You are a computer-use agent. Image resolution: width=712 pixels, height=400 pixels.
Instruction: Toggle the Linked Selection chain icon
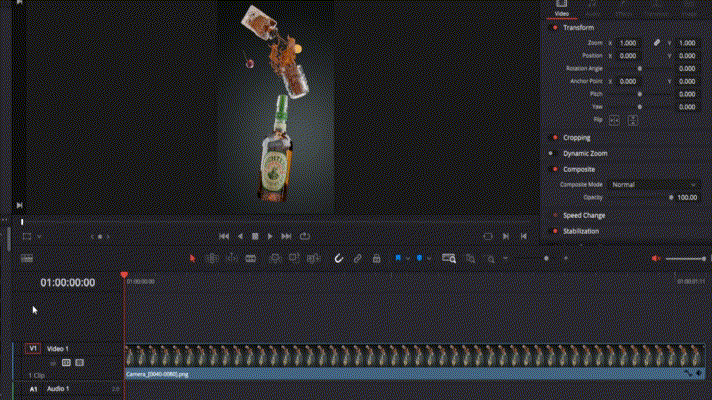[357, 258]
